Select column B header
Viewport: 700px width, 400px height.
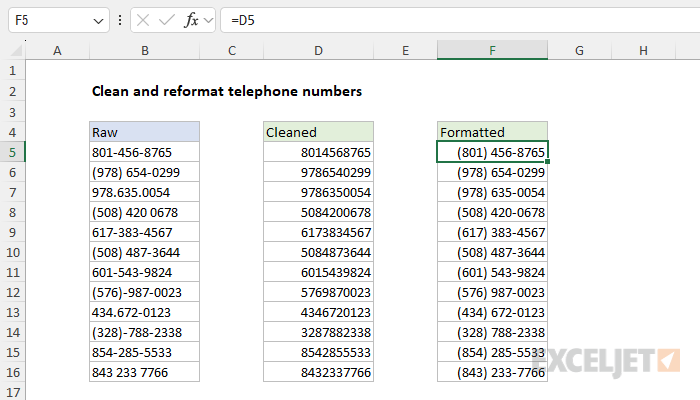[145, 50]
